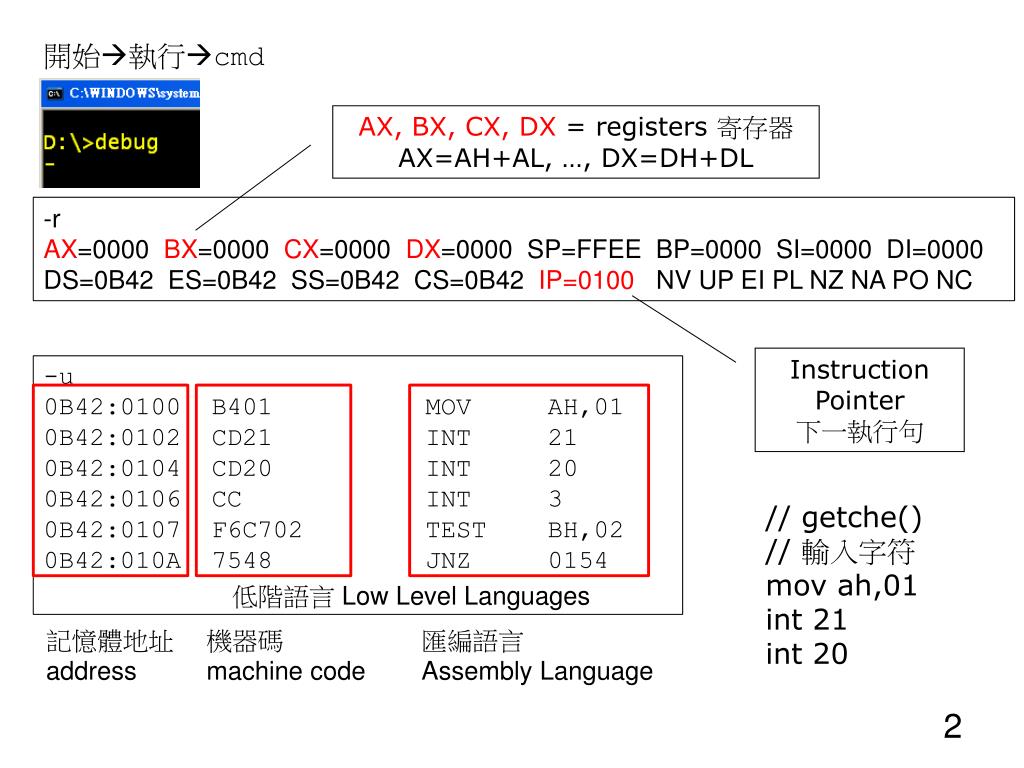Click the registers 寄存器 heading text
The width and height of the screenshot is (1024, 768).
coord(695,127)
